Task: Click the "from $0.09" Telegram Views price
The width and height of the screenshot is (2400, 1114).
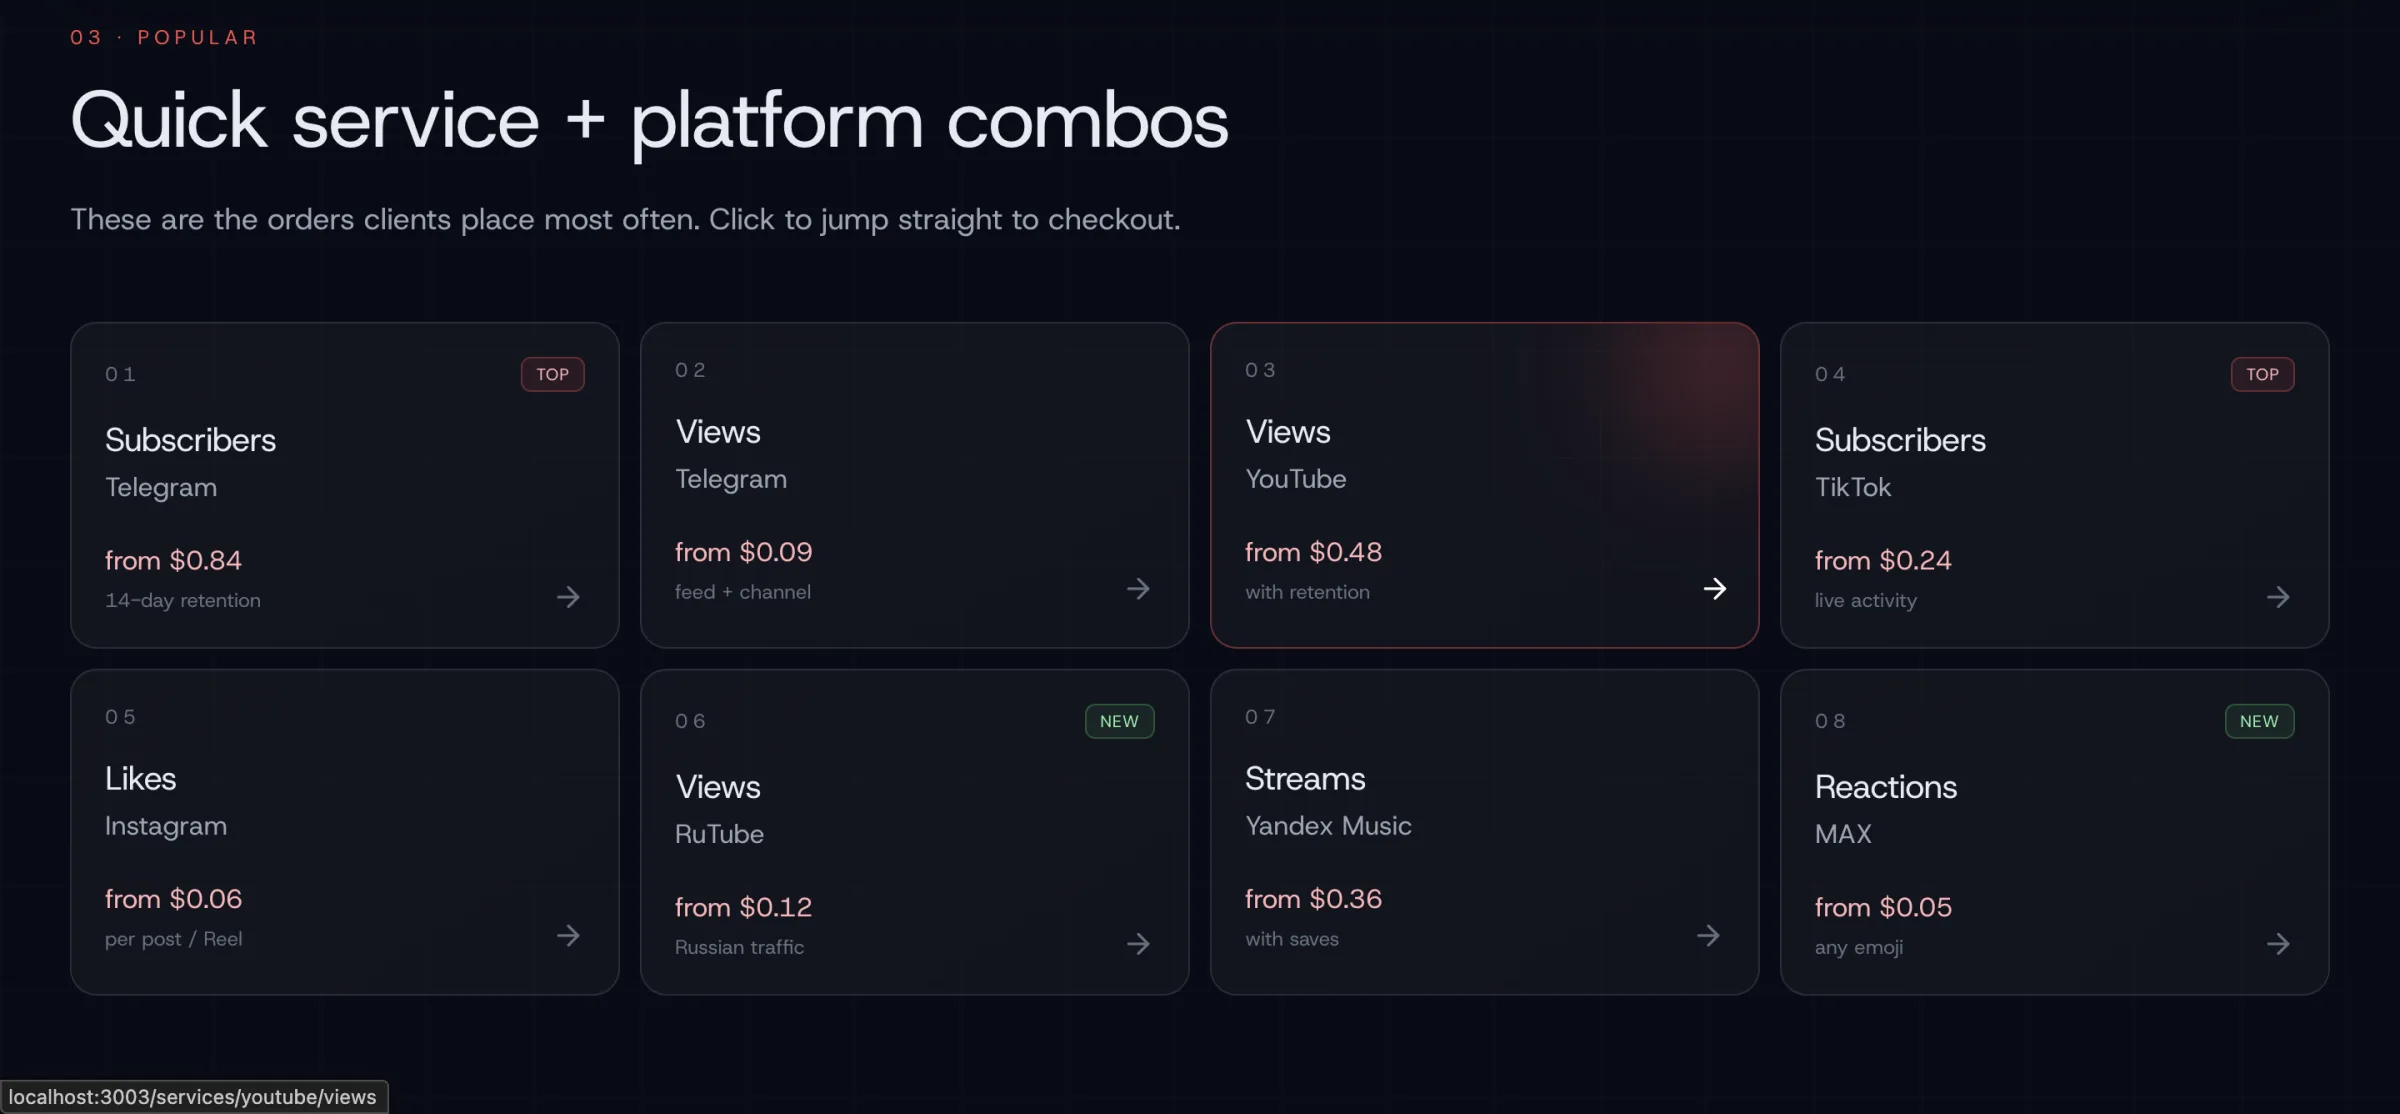Action: (x=743, y=552)
